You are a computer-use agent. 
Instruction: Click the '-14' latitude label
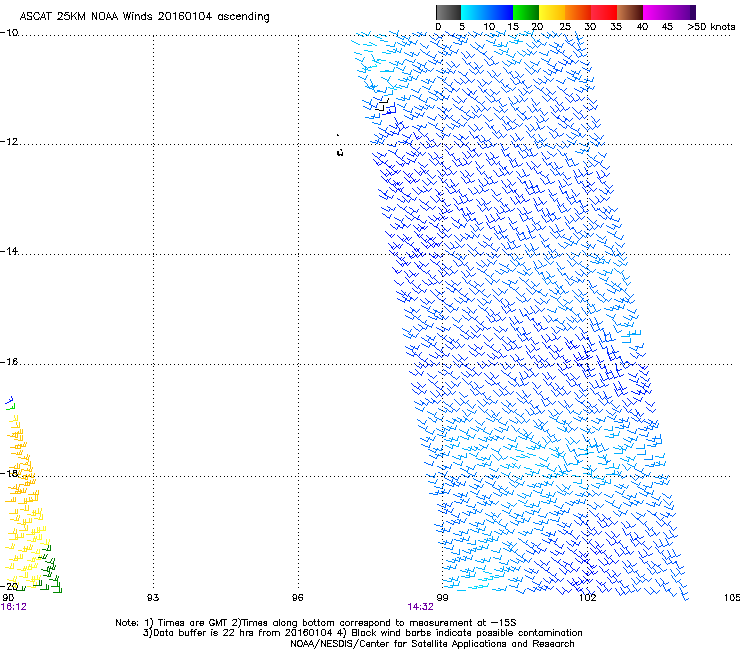[x=9, y=251]
